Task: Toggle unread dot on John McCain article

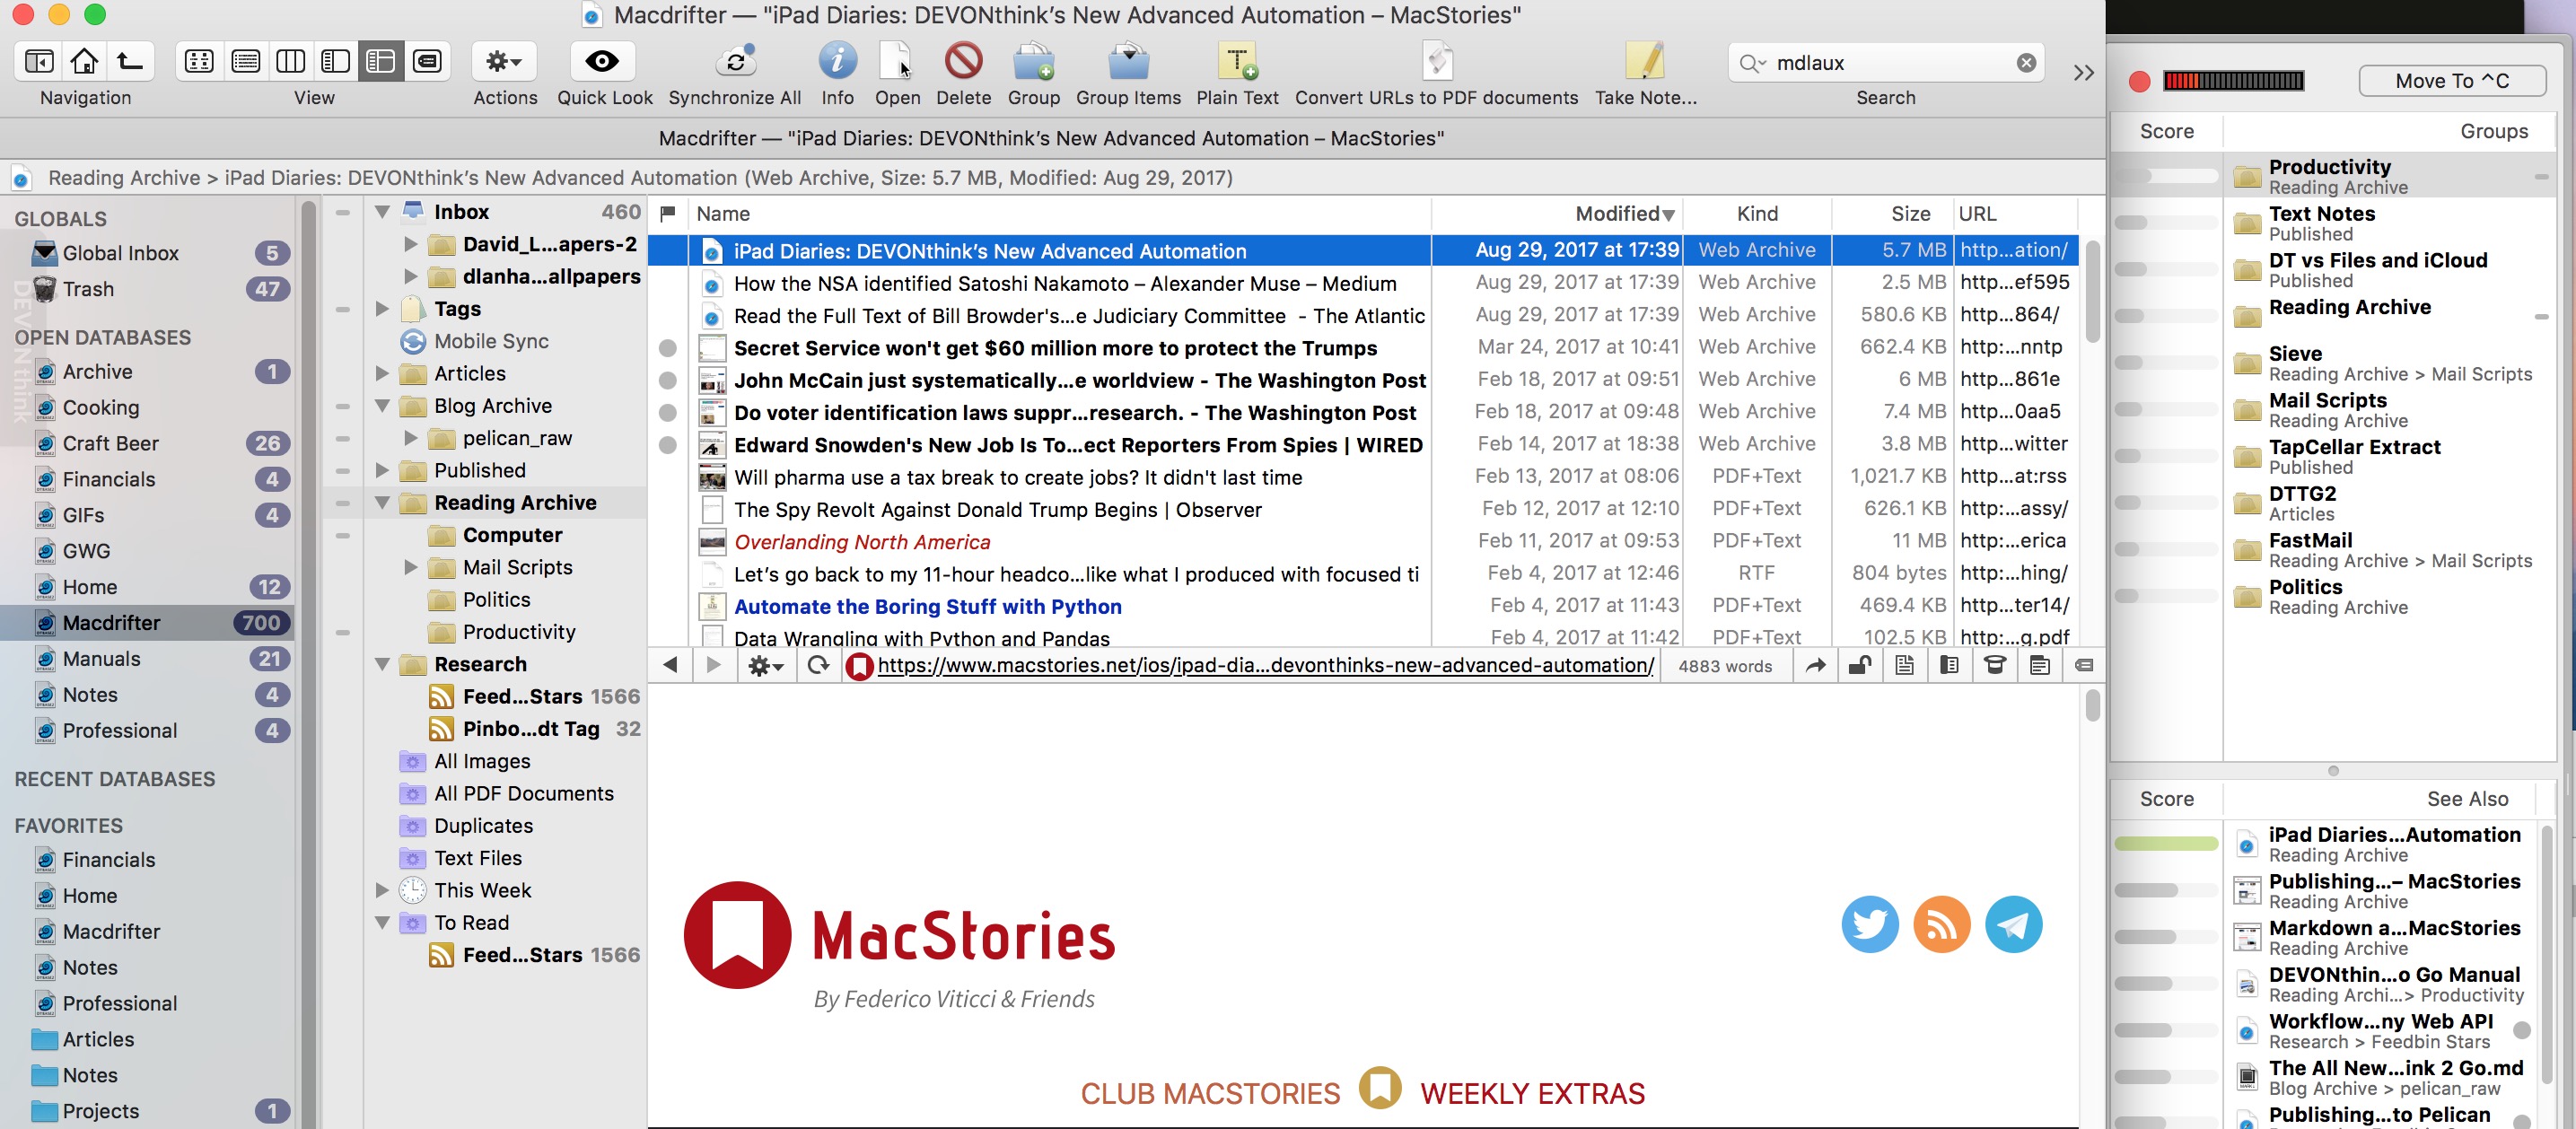Action: (667, 381)
